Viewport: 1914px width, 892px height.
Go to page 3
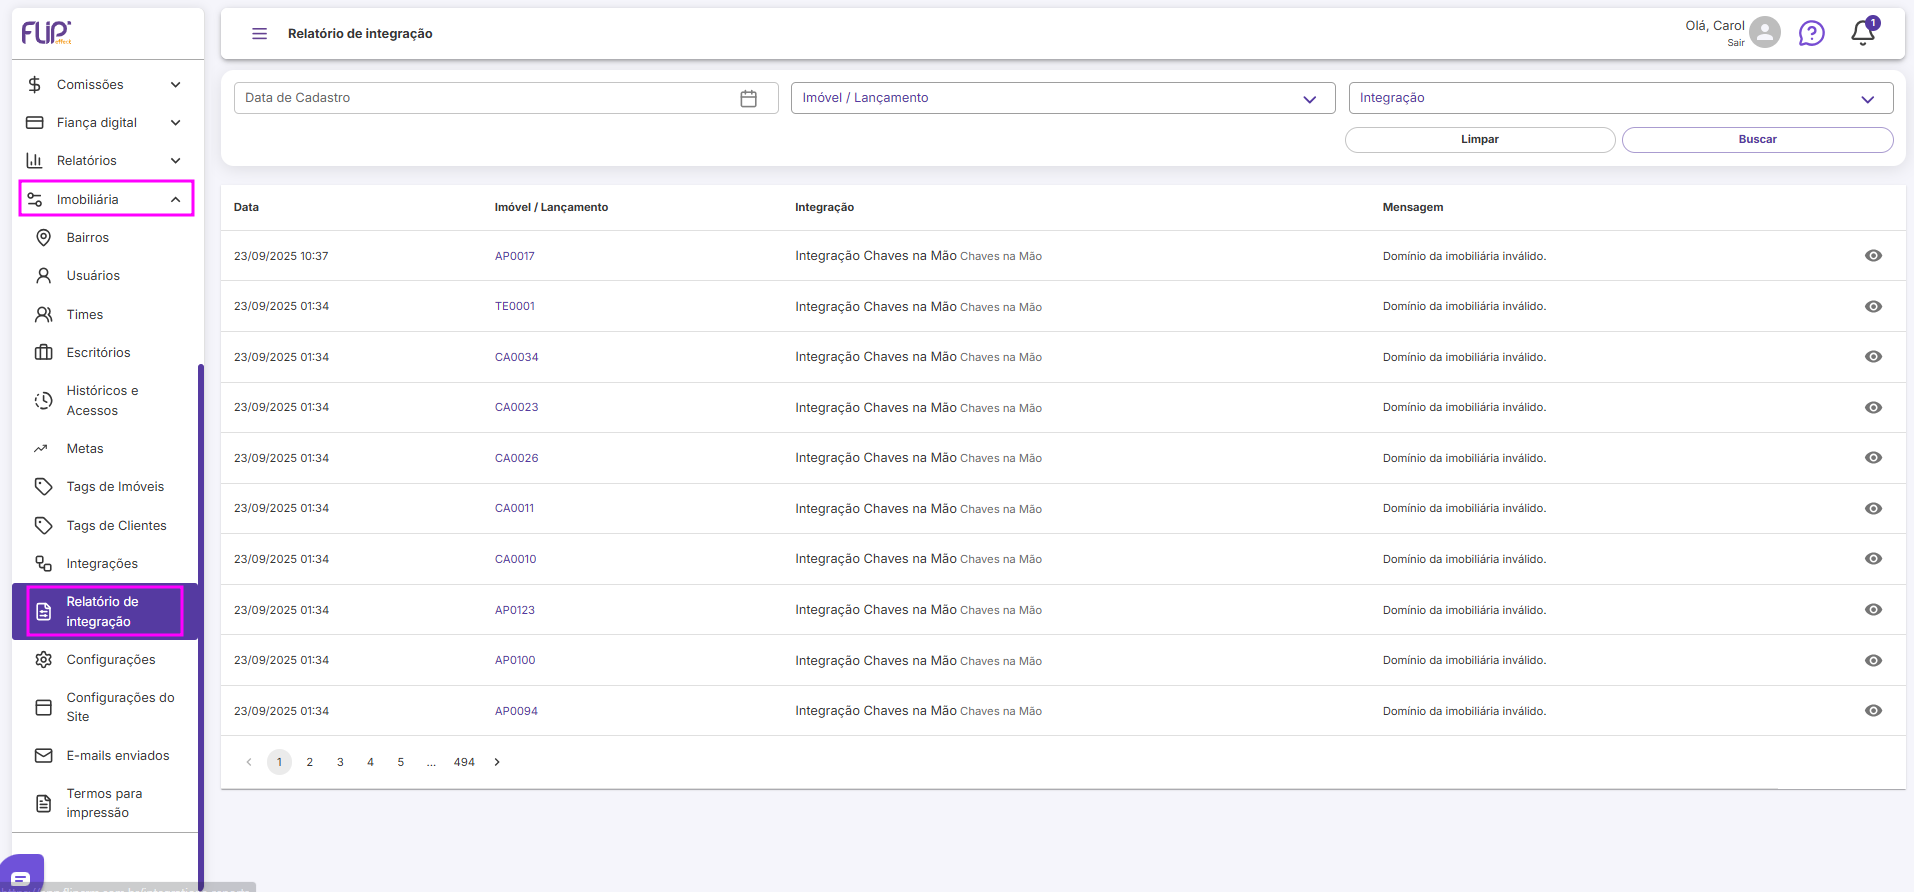(340, 762)
